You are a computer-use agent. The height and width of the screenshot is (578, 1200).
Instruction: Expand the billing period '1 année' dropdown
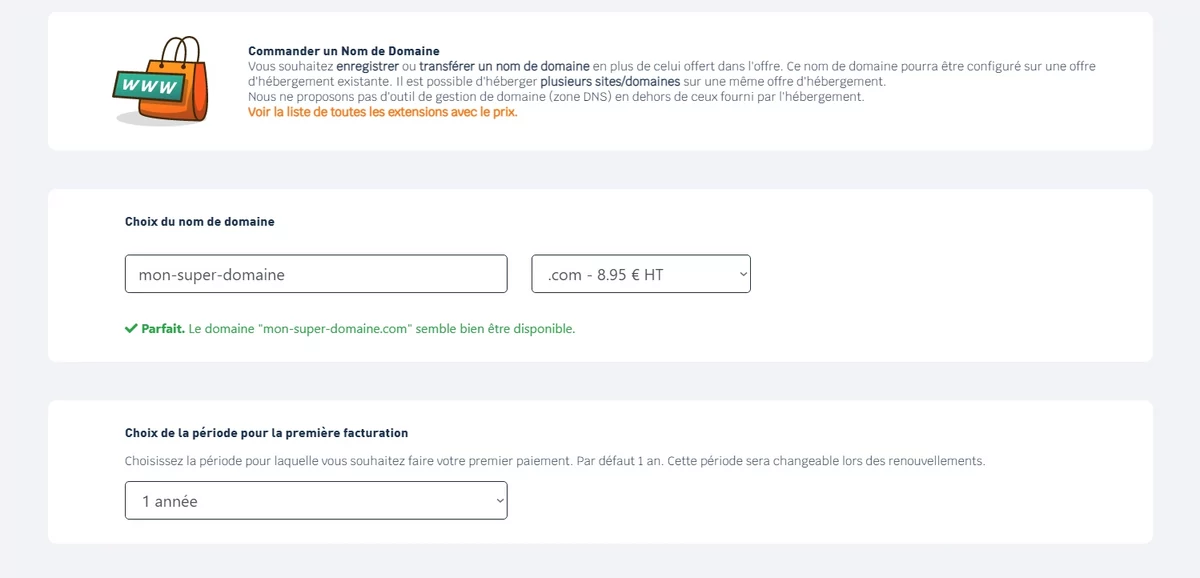(316, 501)
